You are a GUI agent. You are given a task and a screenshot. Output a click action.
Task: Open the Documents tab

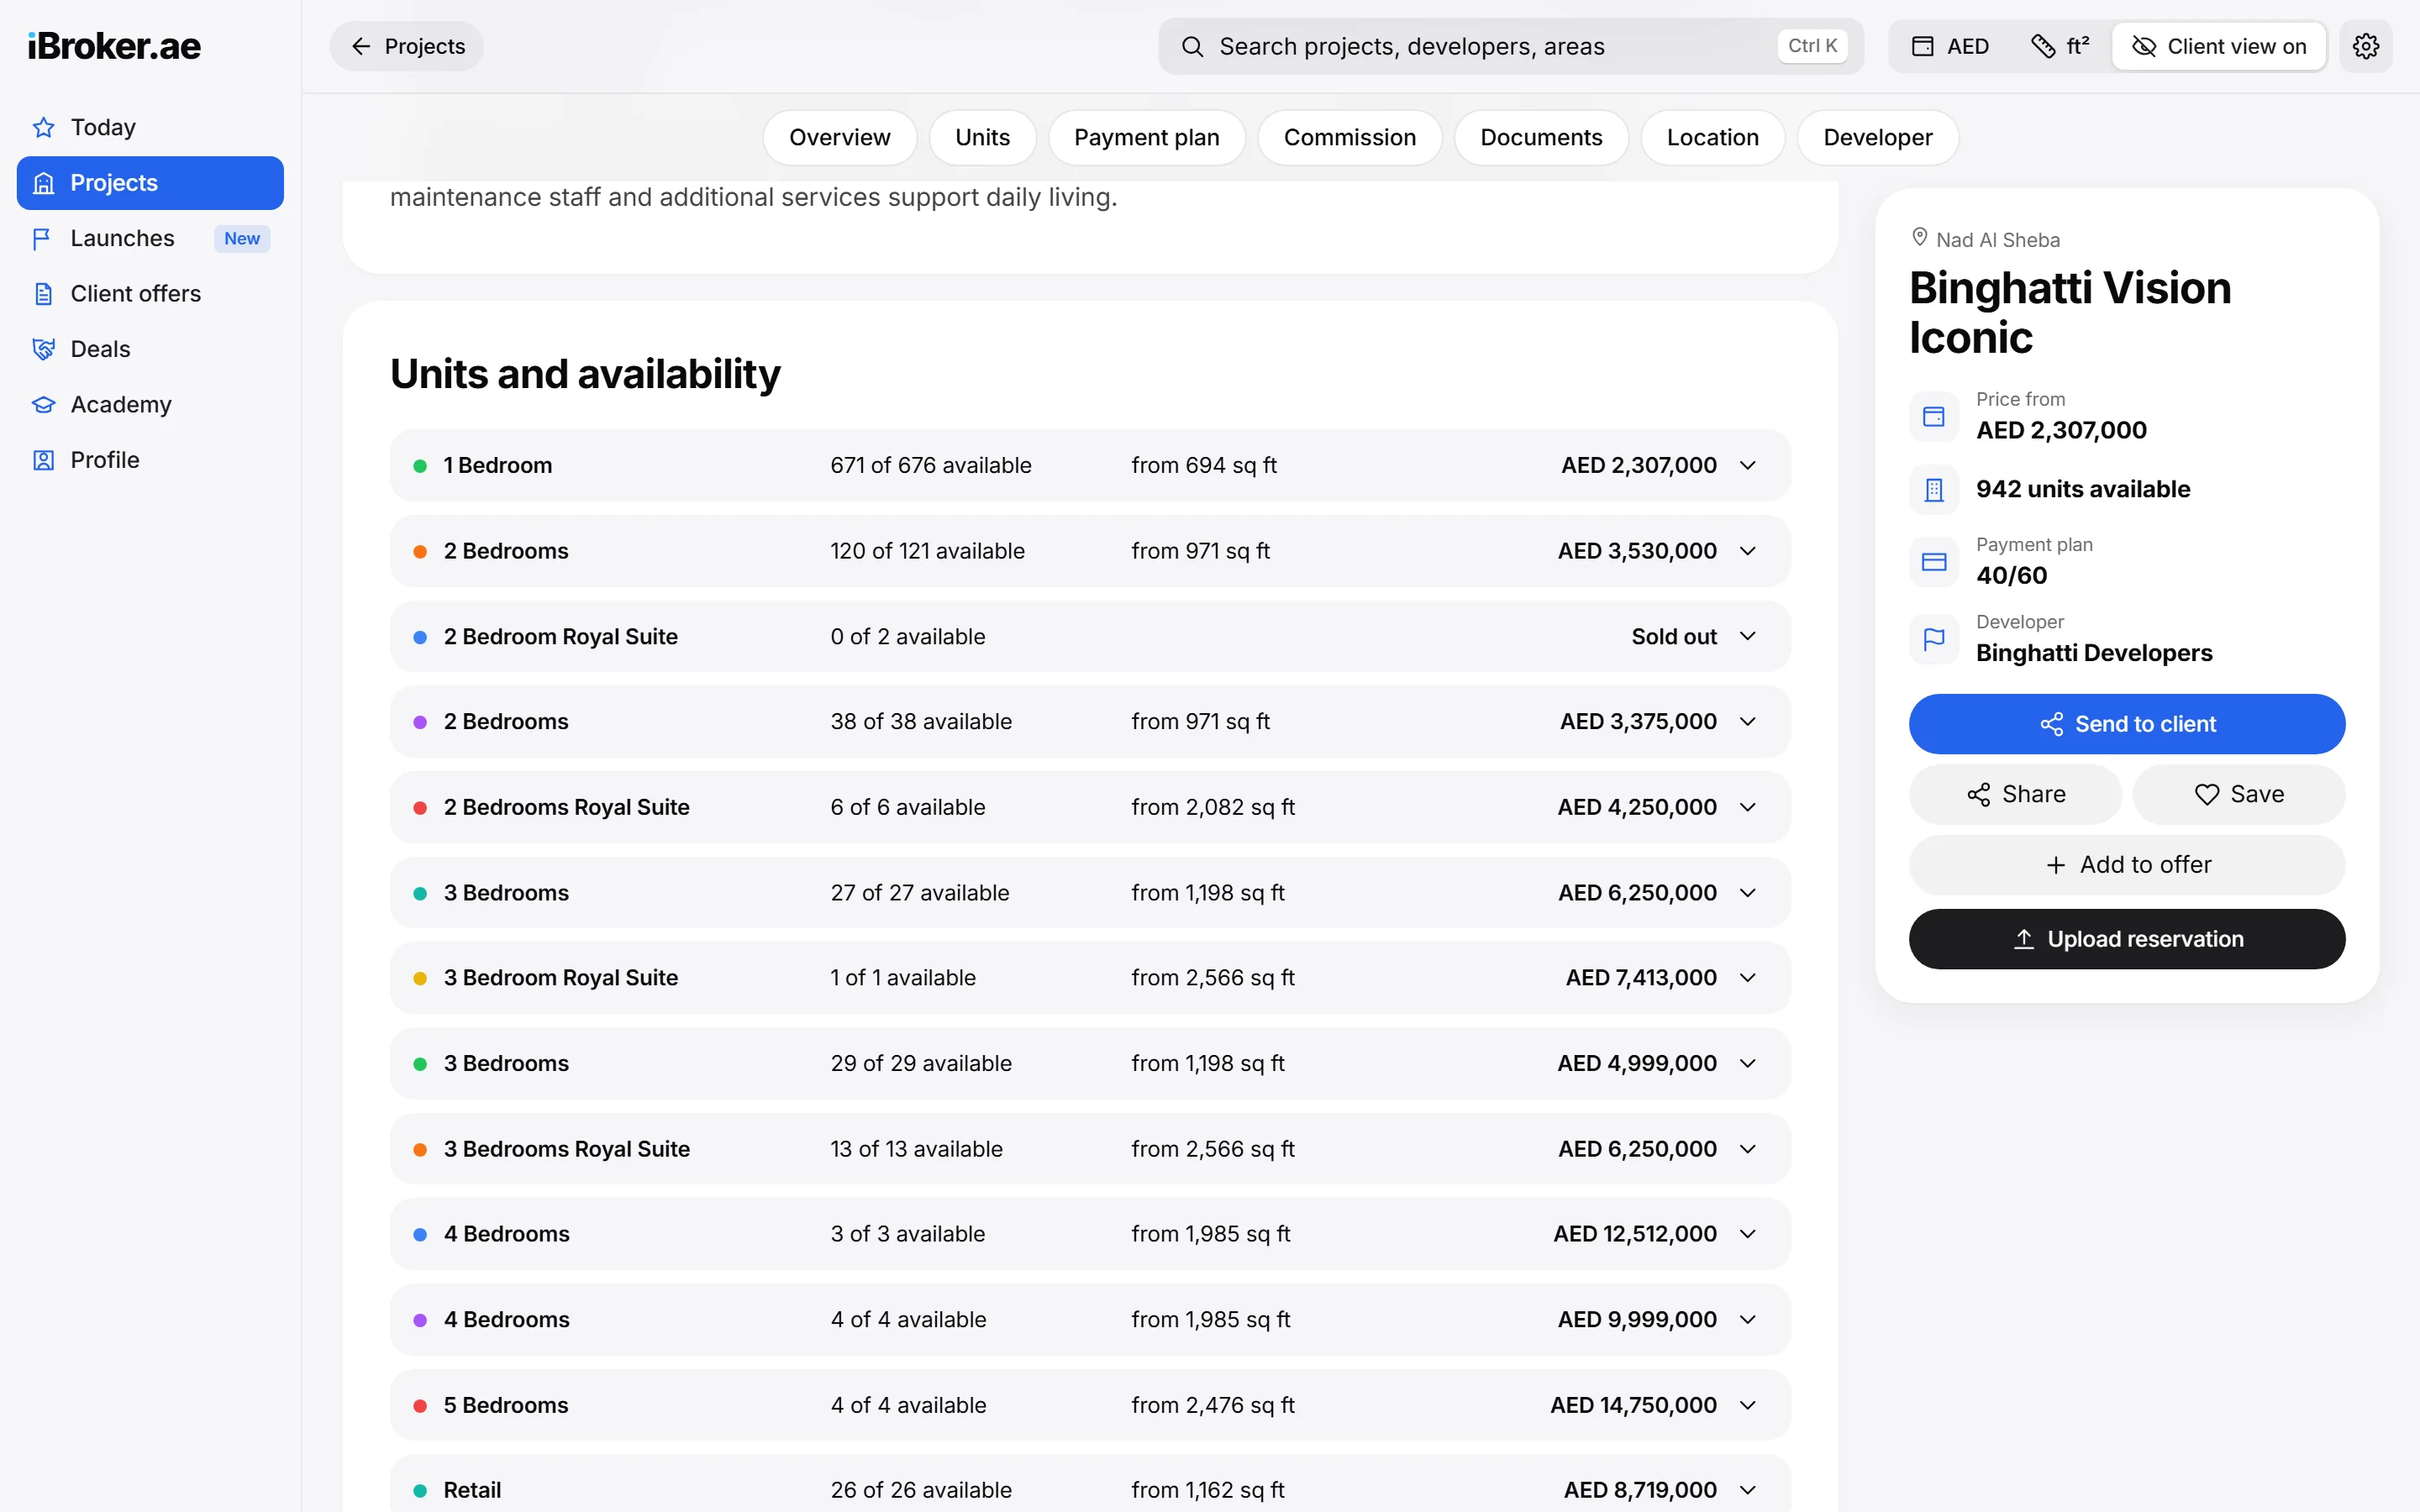click(1540, 137)
